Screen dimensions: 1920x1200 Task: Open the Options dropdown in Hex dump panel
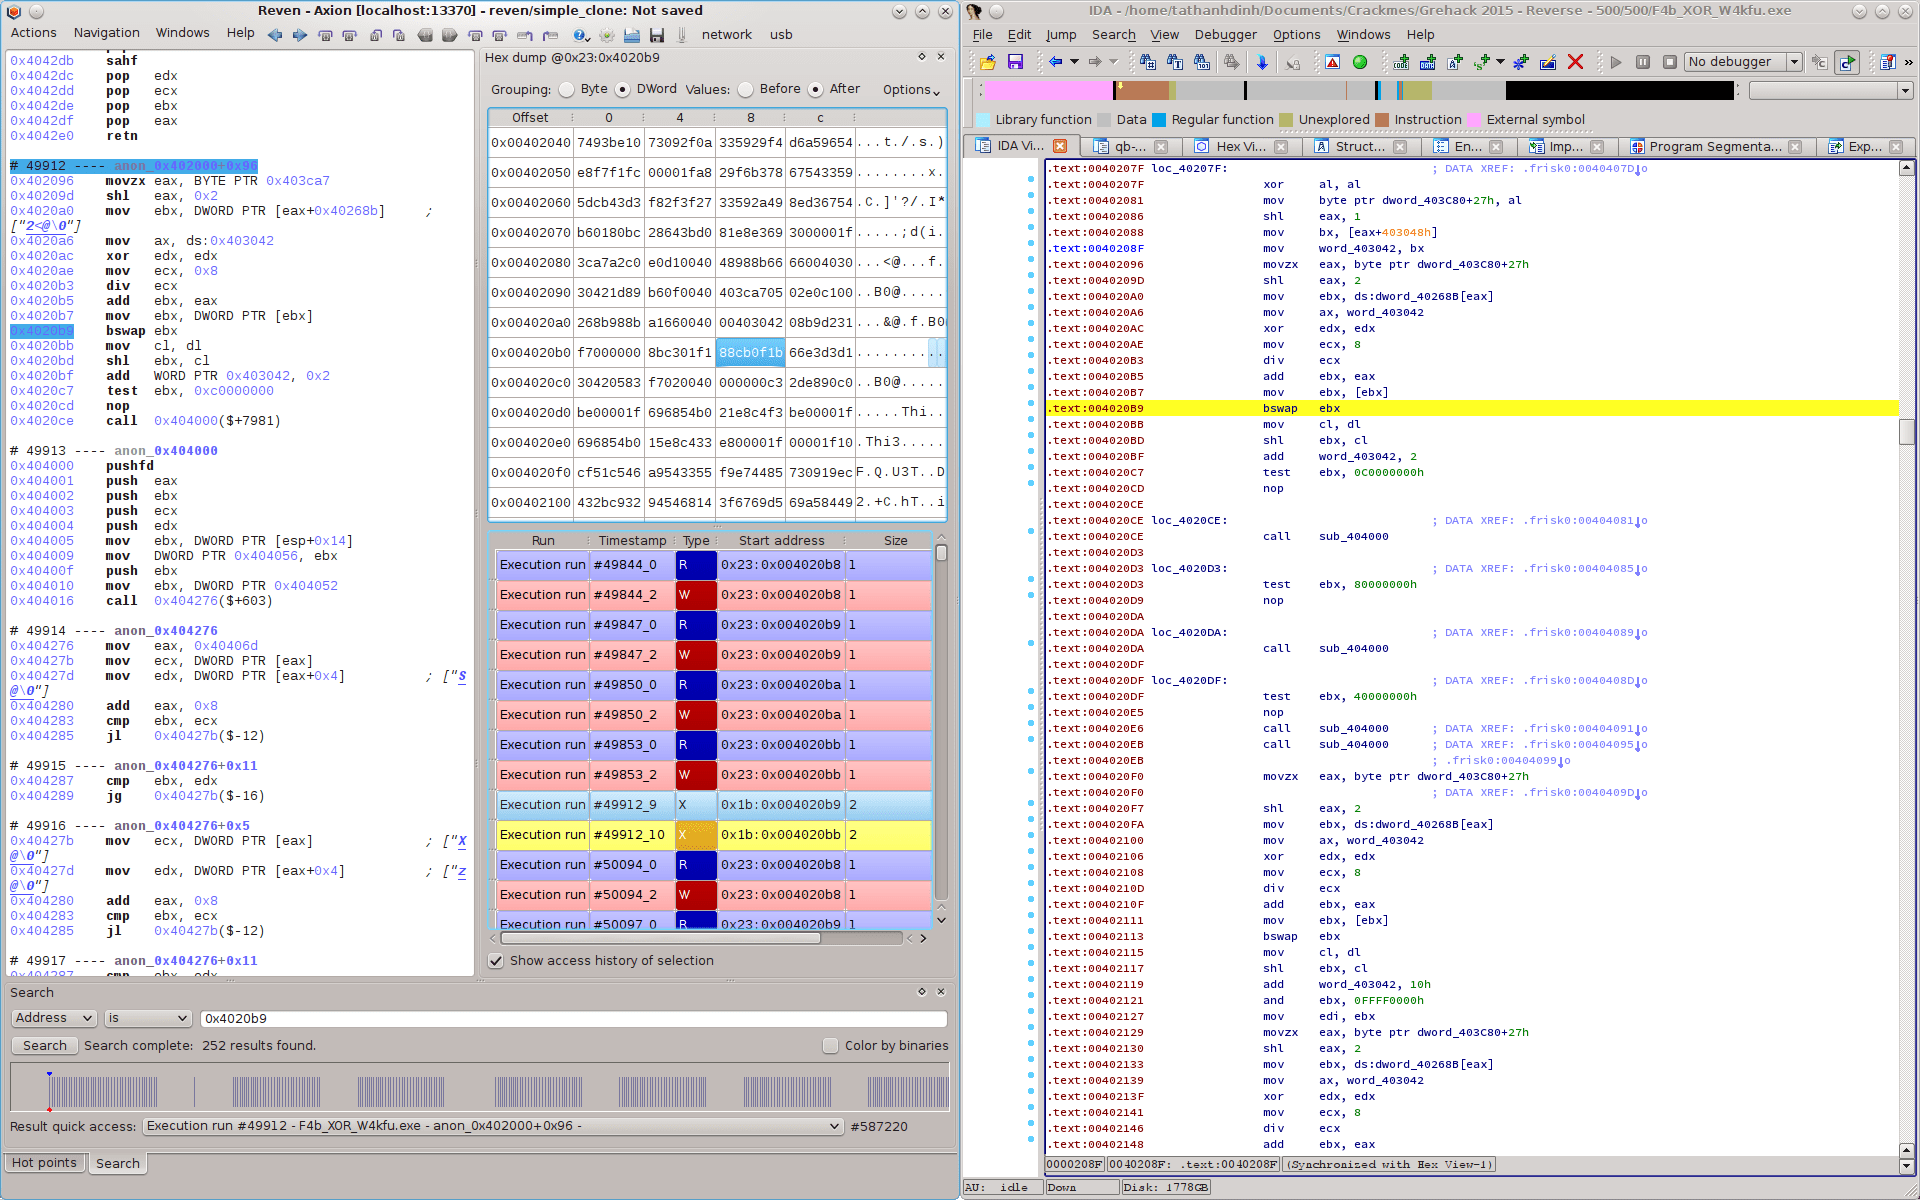[x=906, y=90]
